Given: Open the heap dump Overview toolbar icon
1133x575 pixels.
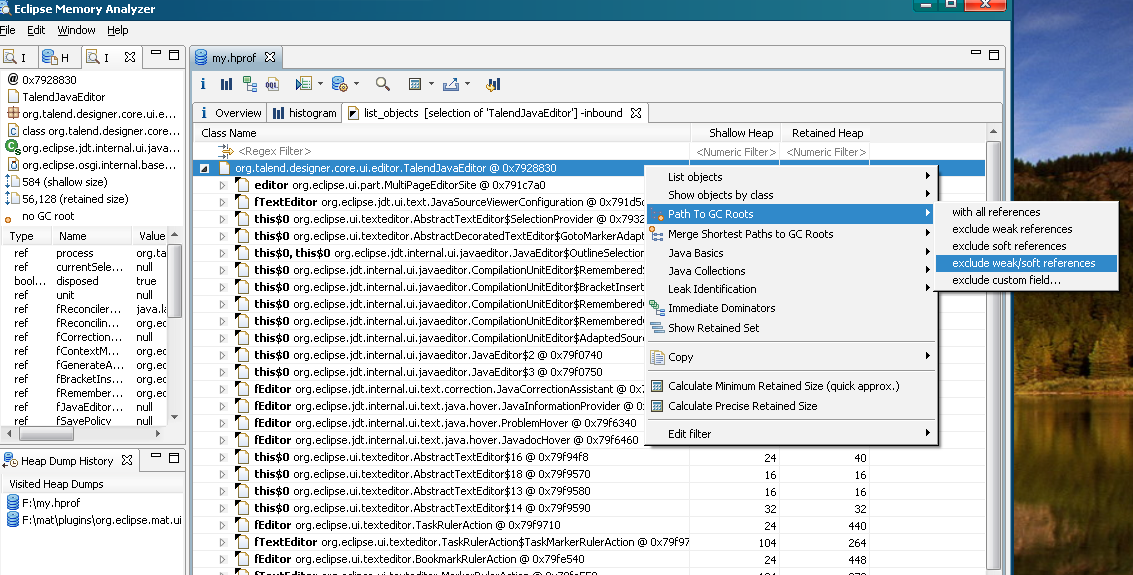Looking at the screenshot, I should point(203,85).
